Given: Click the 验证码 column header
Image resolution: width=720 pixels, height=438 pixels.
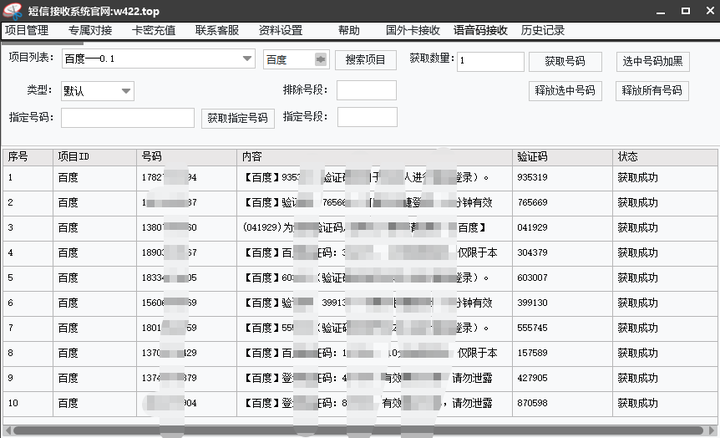Looking at the screenshot, I should 562,157.
